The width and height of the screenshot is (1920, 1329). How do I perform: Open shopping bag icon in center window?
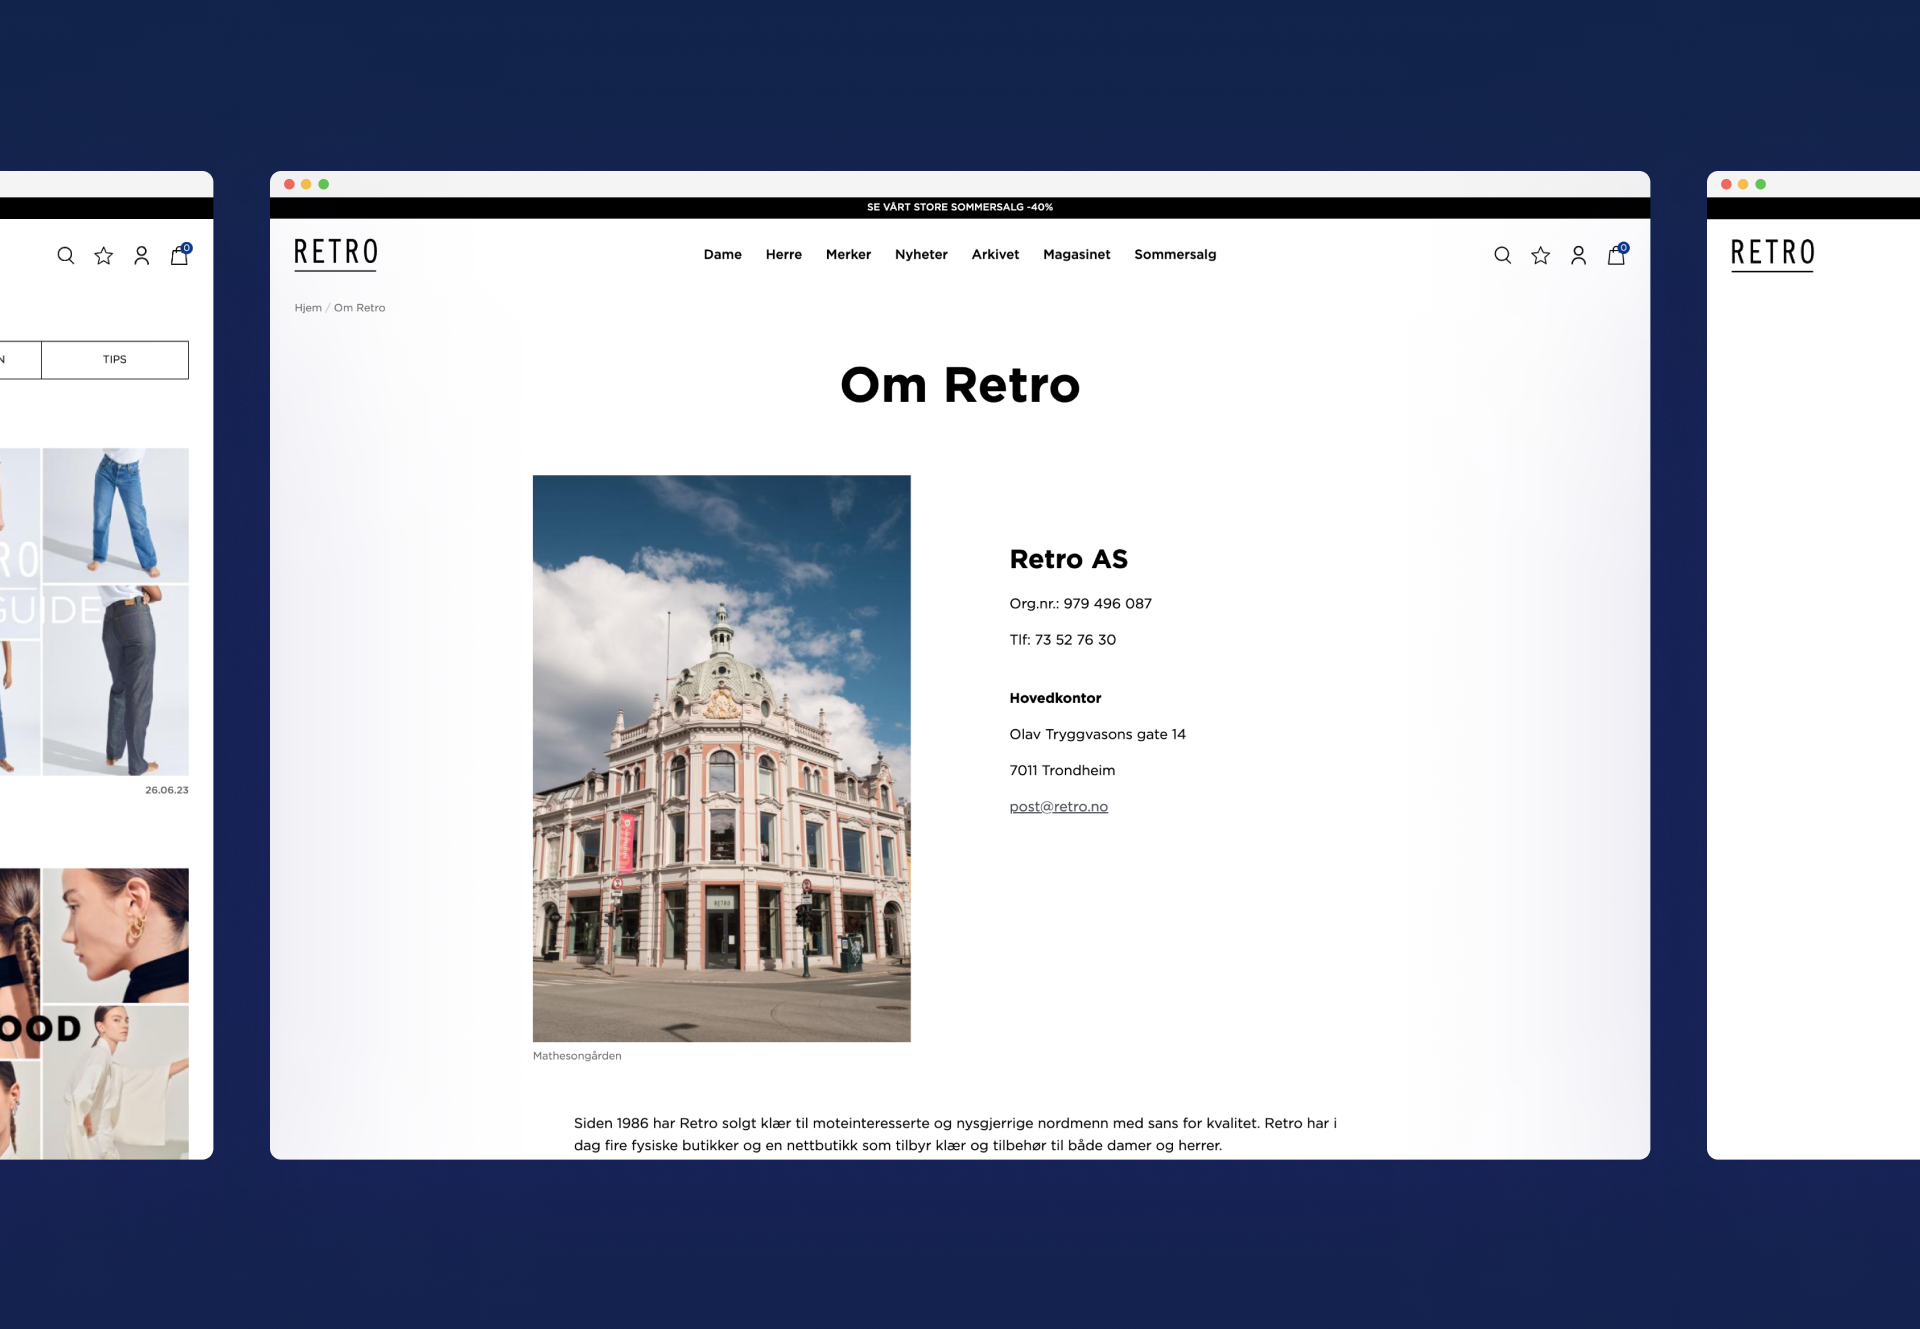(x=1616, y=255)
